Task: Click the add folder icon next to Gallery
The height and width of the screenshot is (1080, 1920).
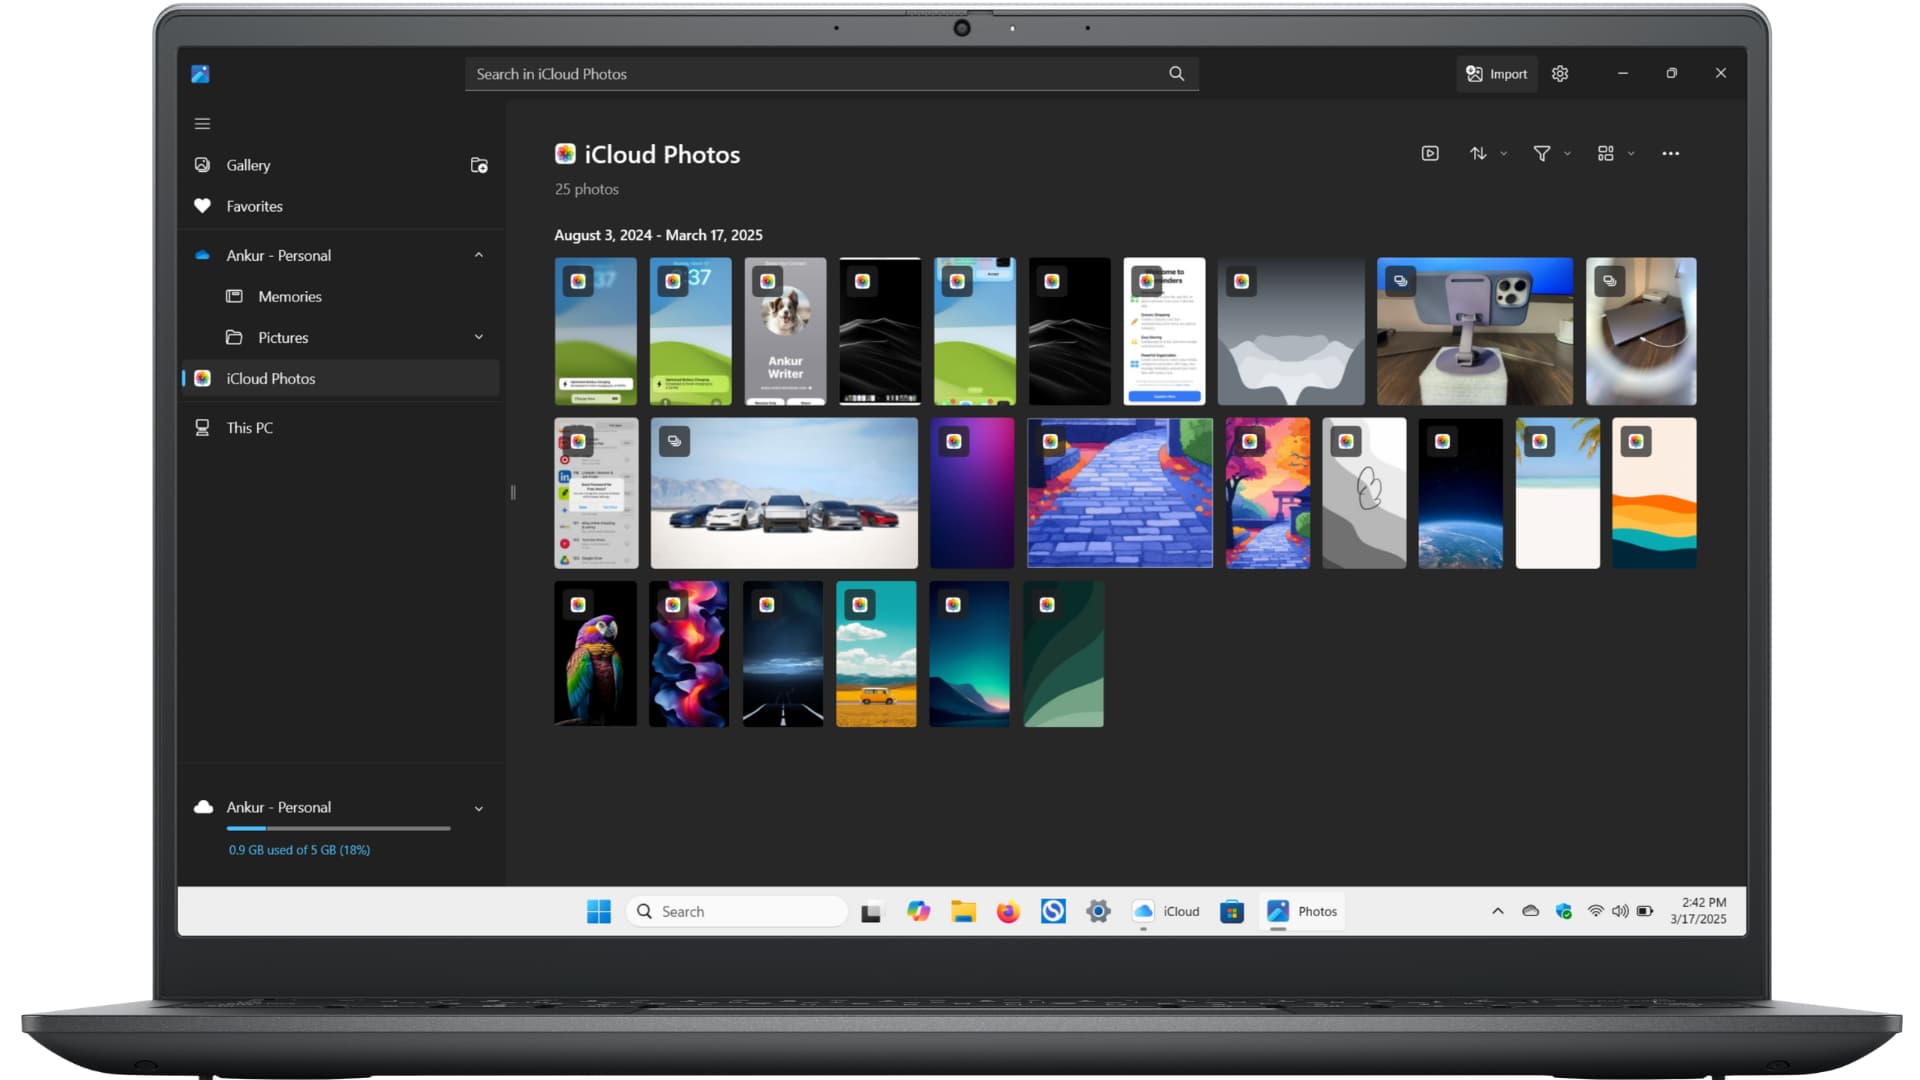Action: [479, 165]
